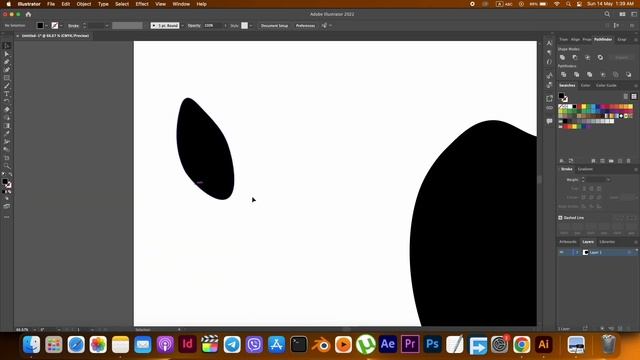Click the Preferences button
The width and height of the screenshot is (640, 360).
(305, 26)
